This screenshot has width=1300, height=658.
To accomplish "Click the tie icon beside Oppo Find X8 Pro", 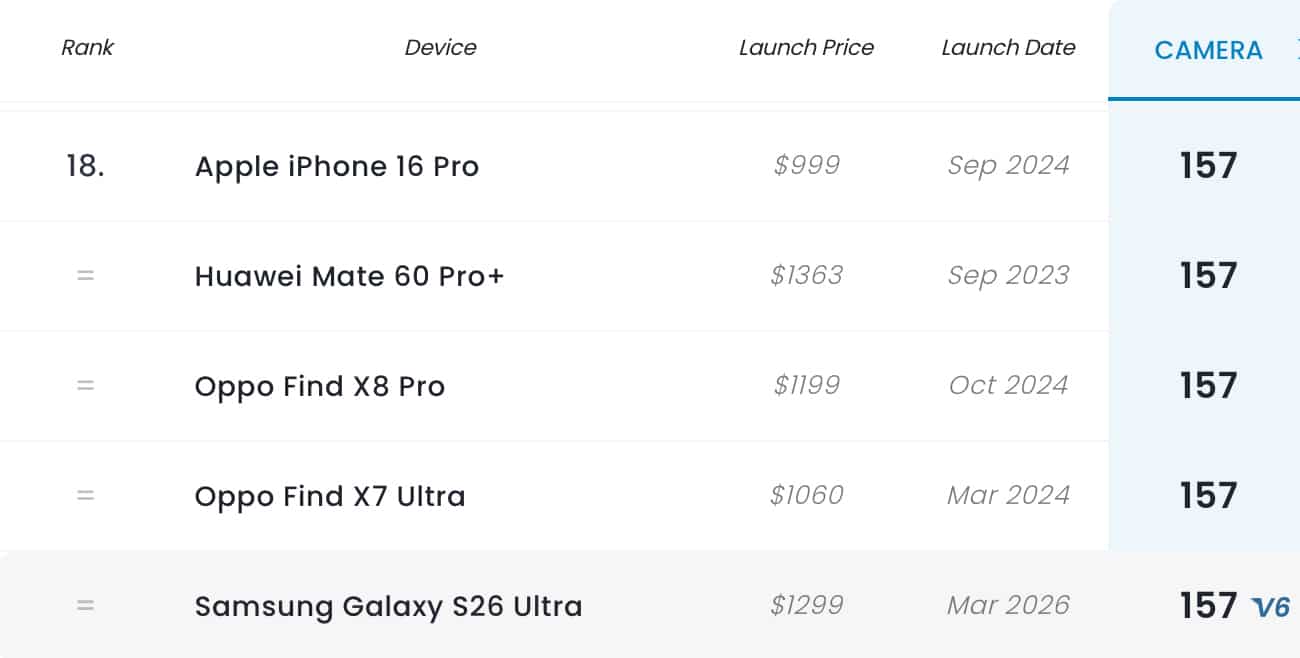I will [x=85, y=386].
